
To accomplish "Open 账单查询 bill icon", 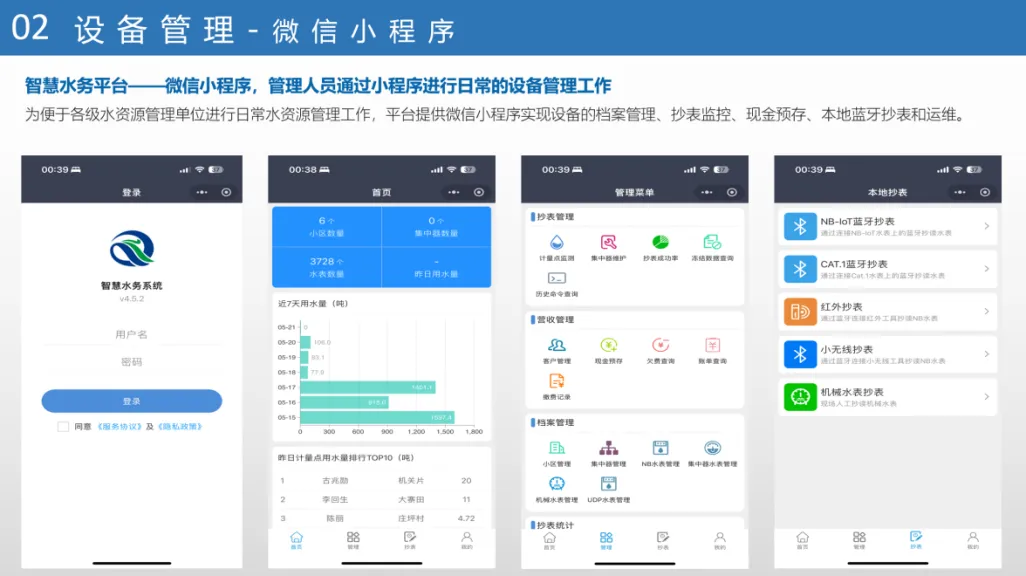I will (x=712, y=346).
